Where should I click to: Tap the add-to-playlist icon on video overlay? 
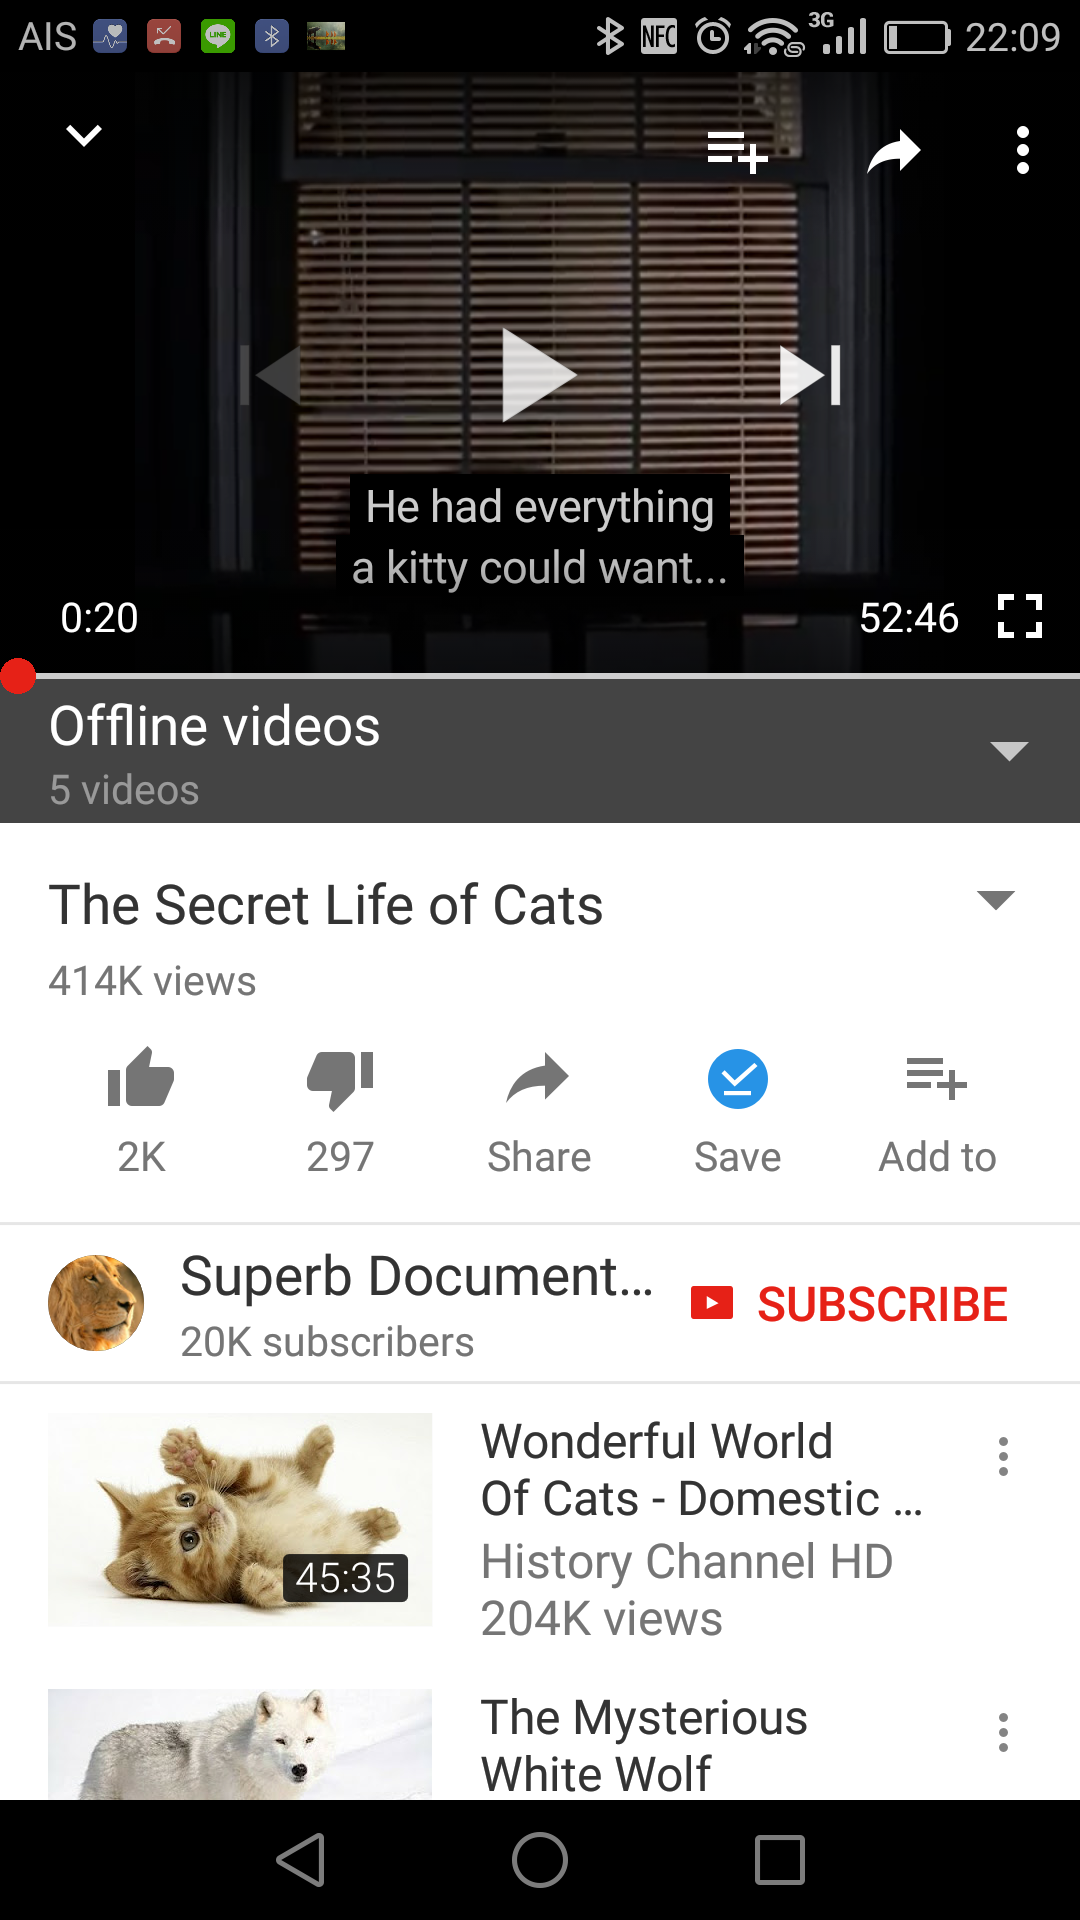pos(737,152)
